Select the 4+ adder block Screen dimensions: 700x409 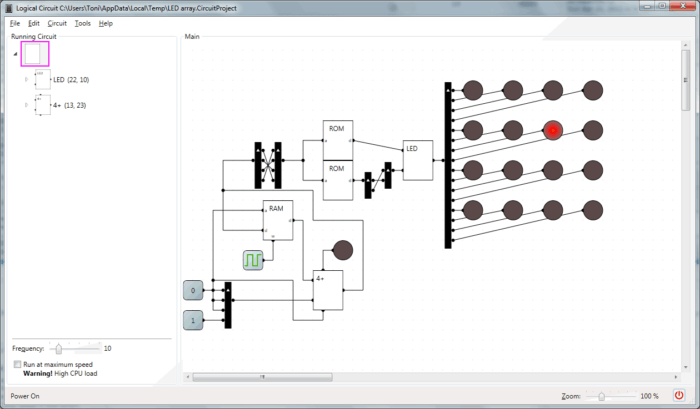328,290
